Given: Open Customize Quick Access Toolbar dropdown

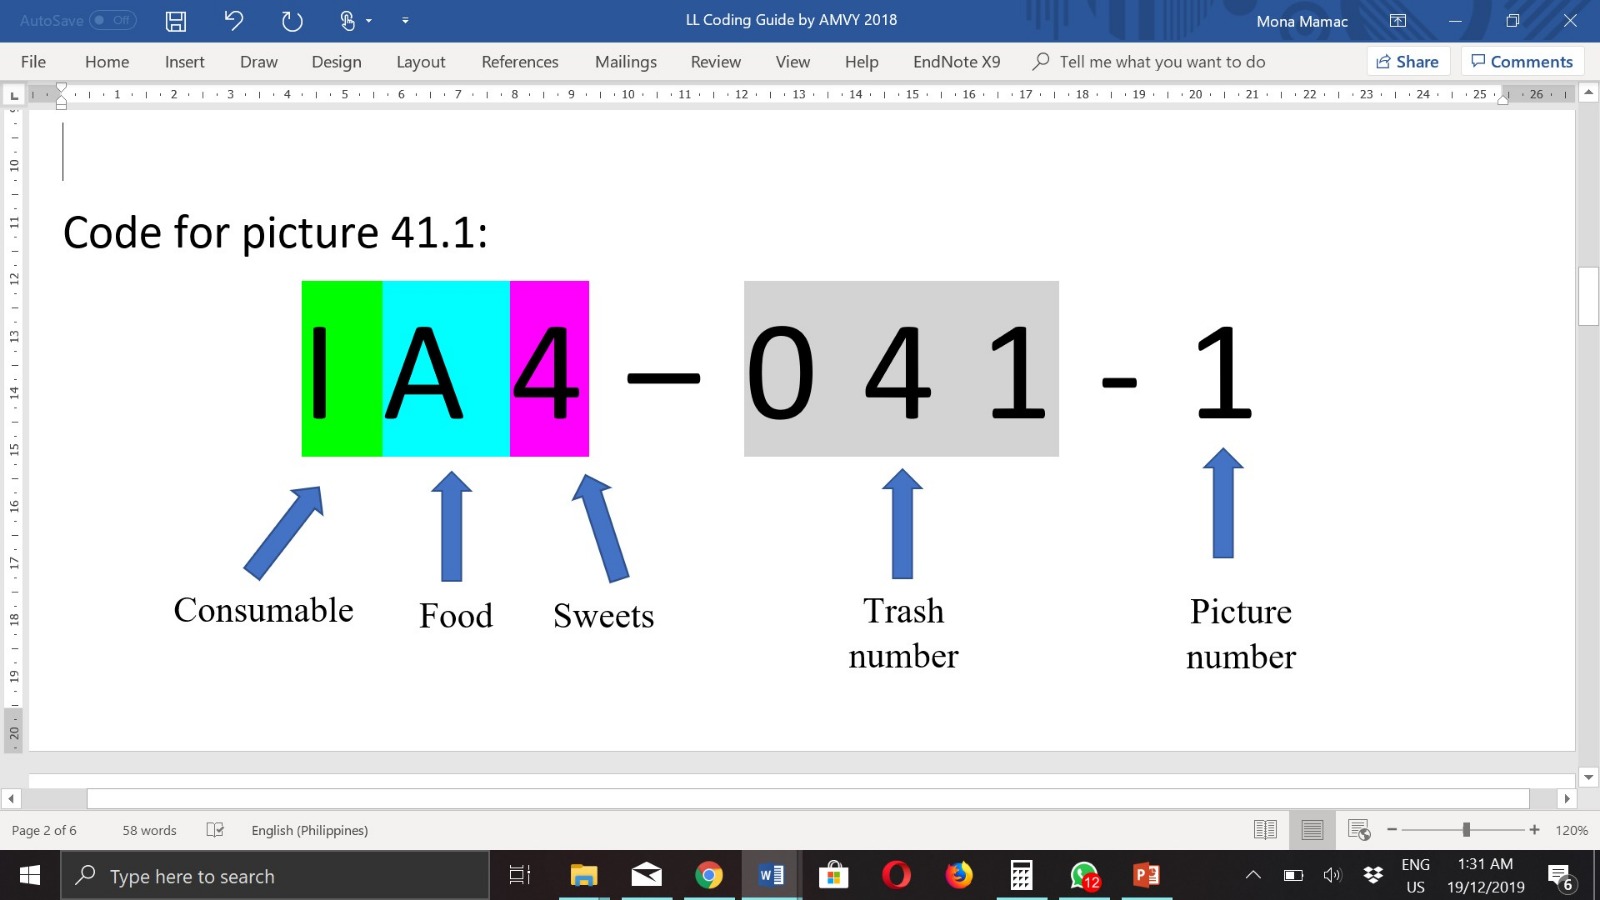Looking at the screenshot, I should (x=405, y=21).
